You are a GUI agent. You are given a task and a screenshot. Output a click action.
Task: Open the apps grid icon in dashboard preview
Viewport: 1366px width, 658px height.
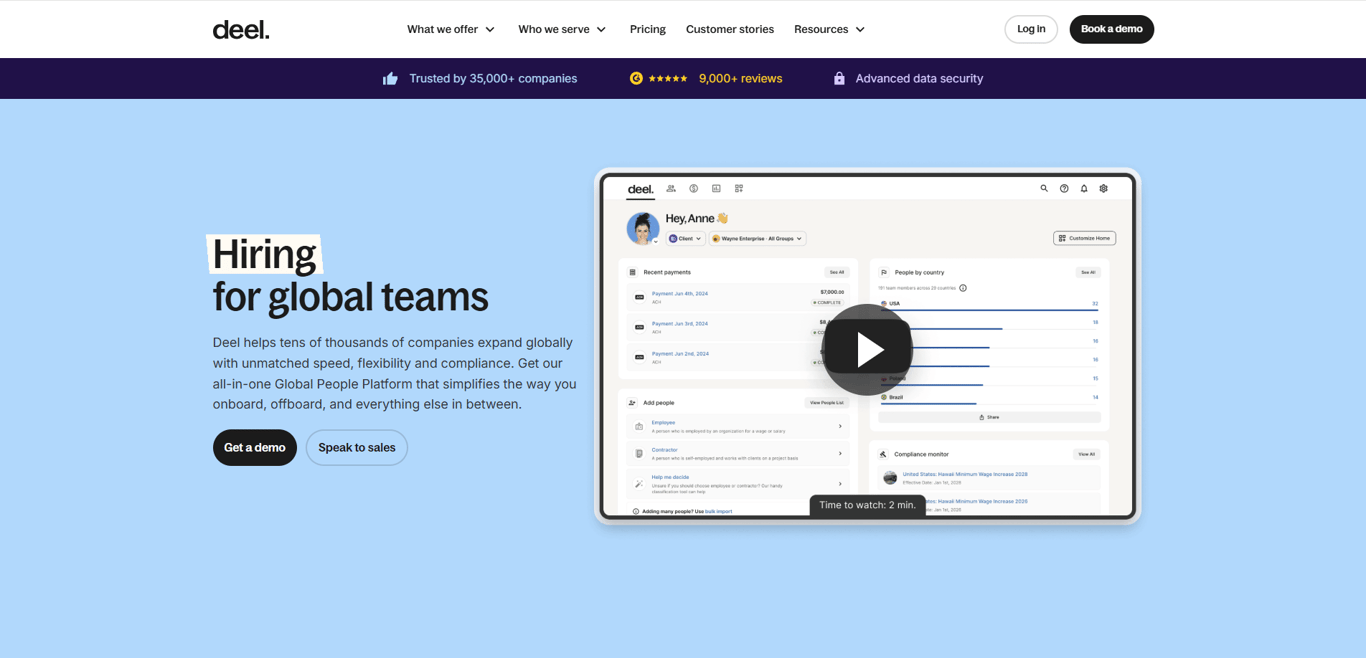pyautogui.click(x=739, y=188)
